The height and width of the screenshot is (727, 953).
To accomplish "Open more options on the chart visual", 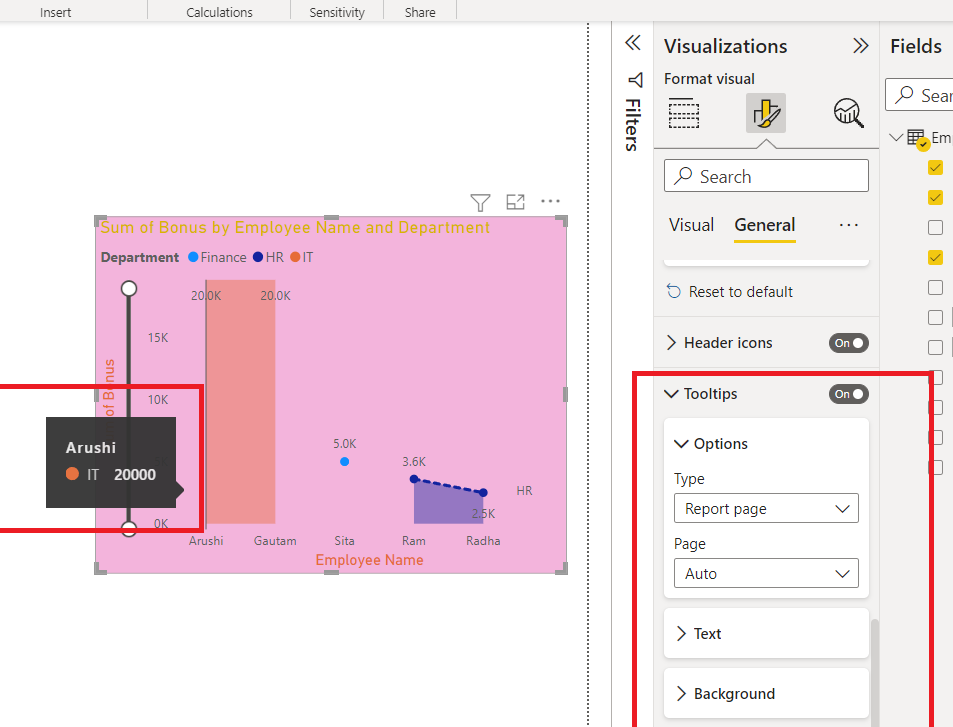I will tap(550, 201).
